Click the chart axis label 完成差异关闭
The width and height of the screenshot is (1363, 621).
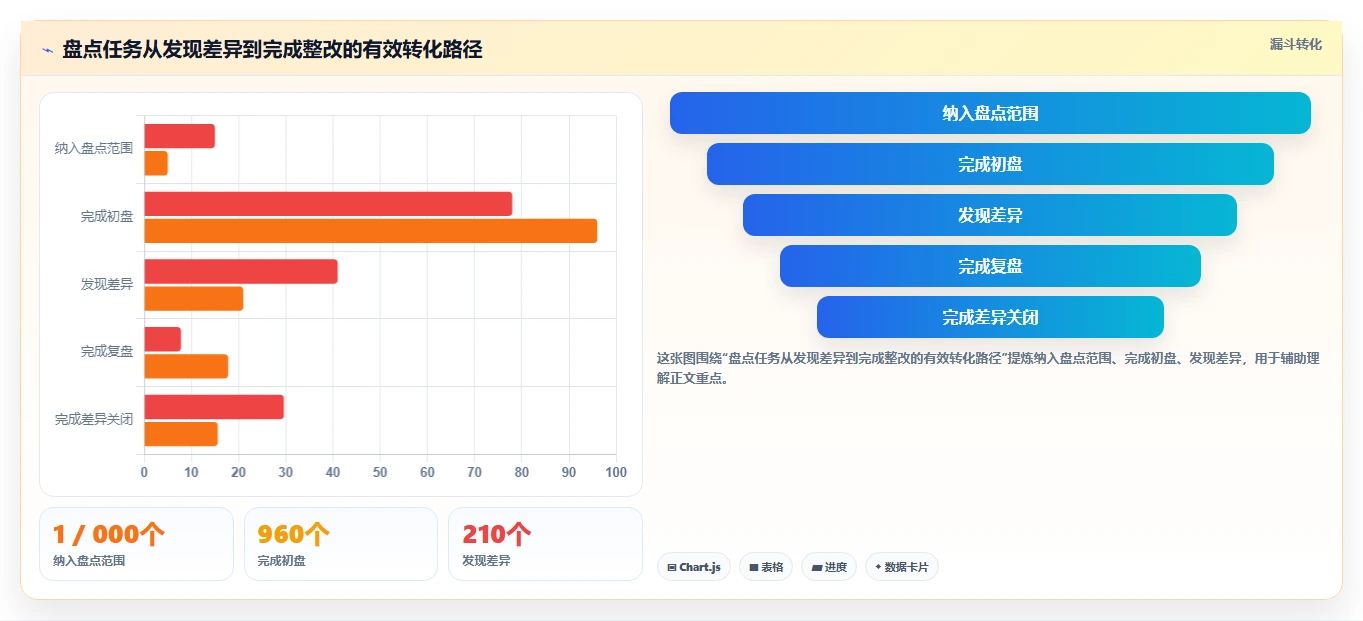(x=94, y=420)
